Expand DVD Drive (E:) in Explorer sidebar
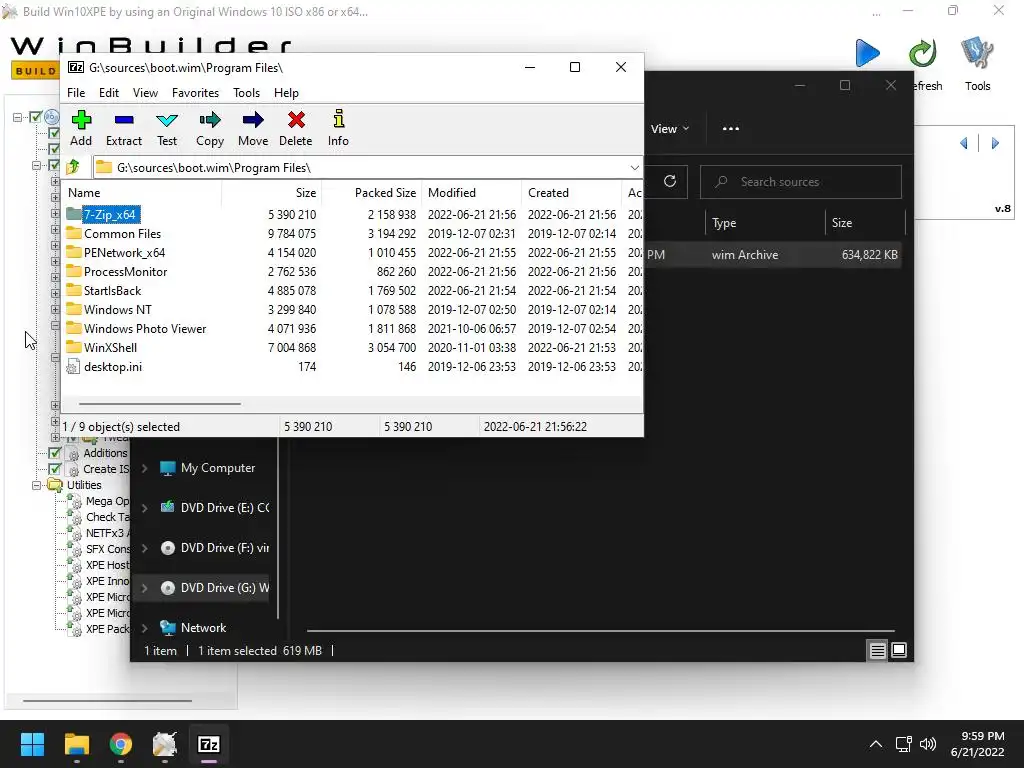This screenshot has width=1024, height=768. (144, 508)
